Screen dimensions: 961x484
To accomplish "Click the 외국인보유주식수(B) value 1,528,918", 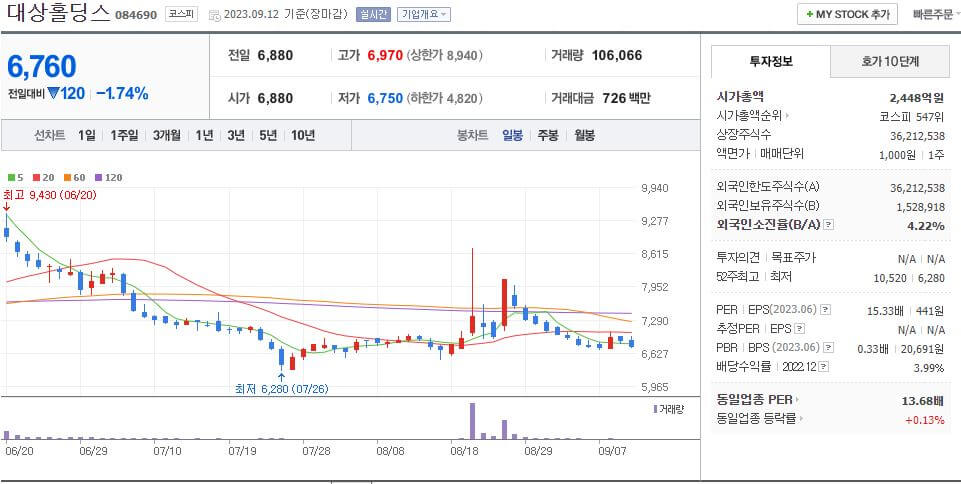I will coord(921,207).
